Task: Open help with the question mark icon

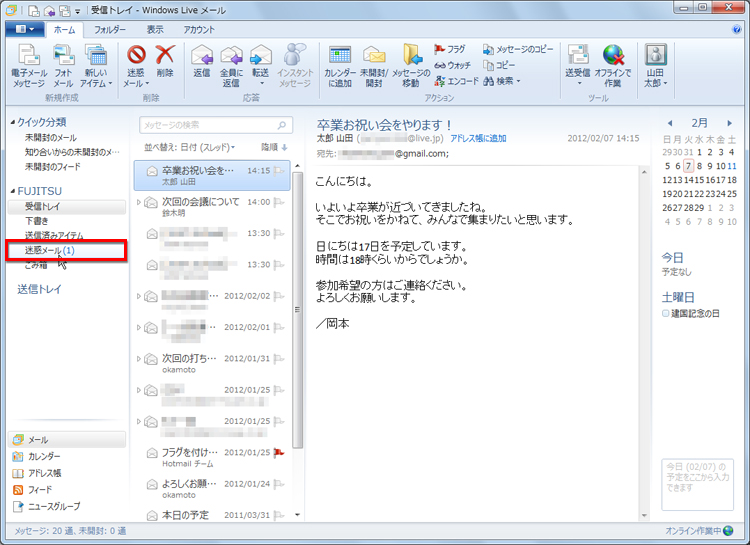Action: [737, 30]
